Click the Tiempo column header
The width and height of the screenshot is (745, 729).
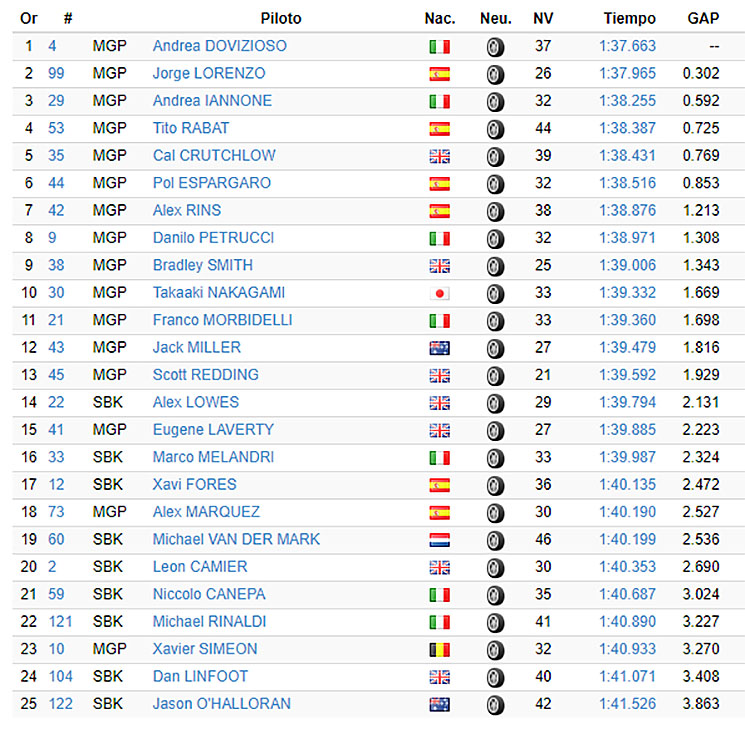point(630,19)
